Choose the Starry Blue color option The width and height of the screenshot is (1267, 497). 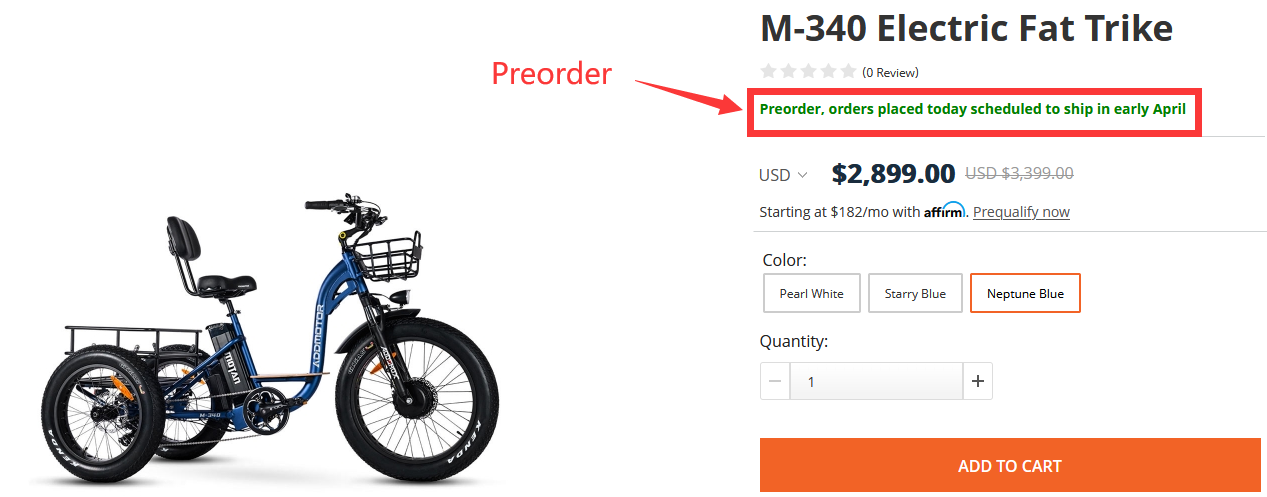915,294
